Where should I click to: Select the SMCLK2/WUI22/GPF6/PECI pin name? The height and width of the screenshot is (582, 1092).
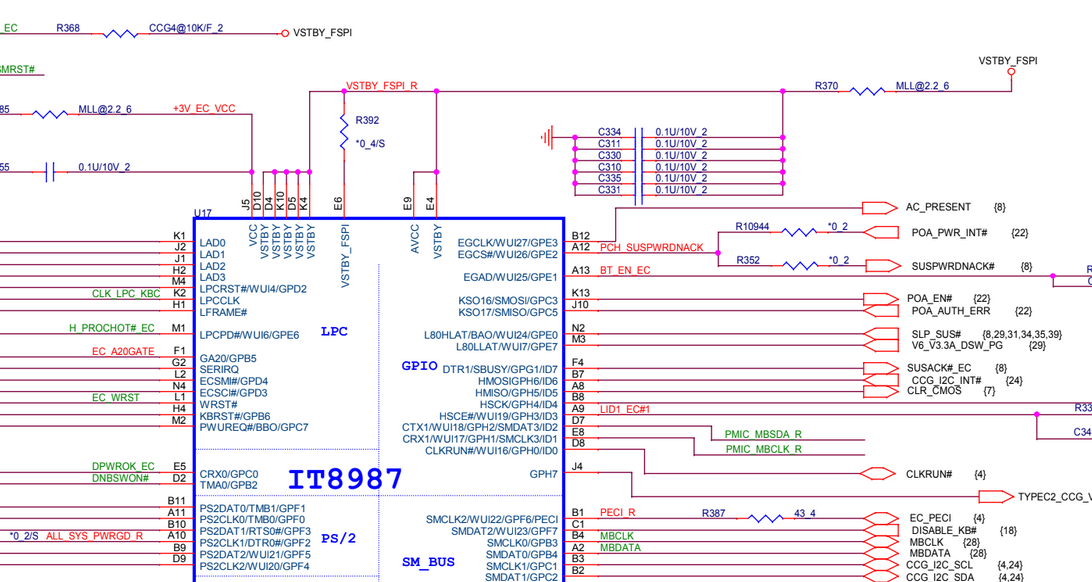pos(492,519)
